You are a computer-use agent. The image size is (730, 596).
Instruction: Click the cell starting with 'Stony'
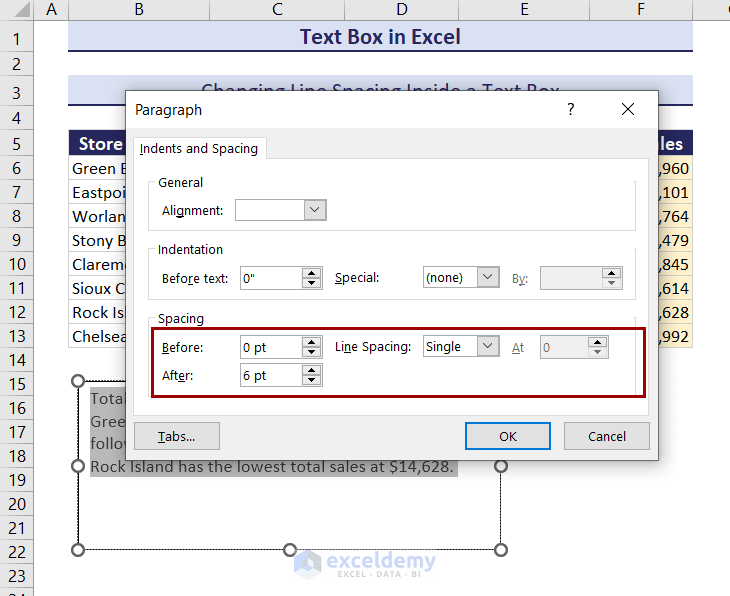point(97,240)
